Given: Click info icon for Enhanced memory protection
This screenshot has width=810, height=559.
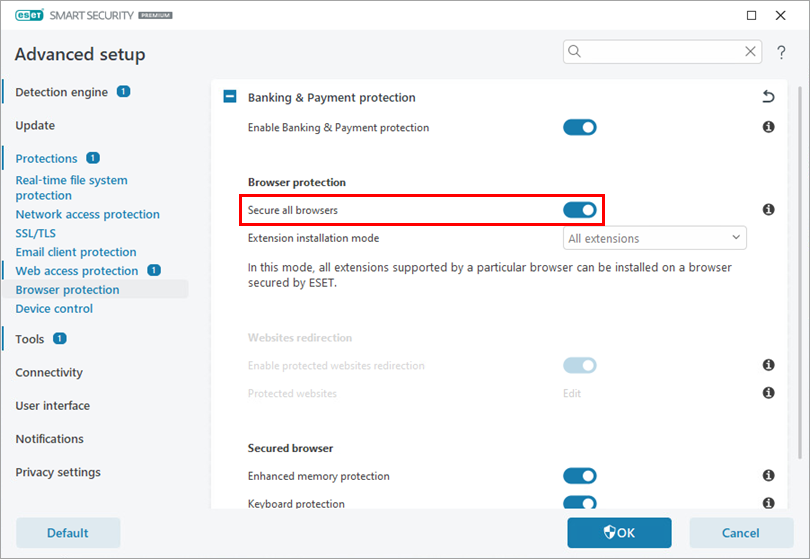Looking at the screenshot, I should pos(768,476).
